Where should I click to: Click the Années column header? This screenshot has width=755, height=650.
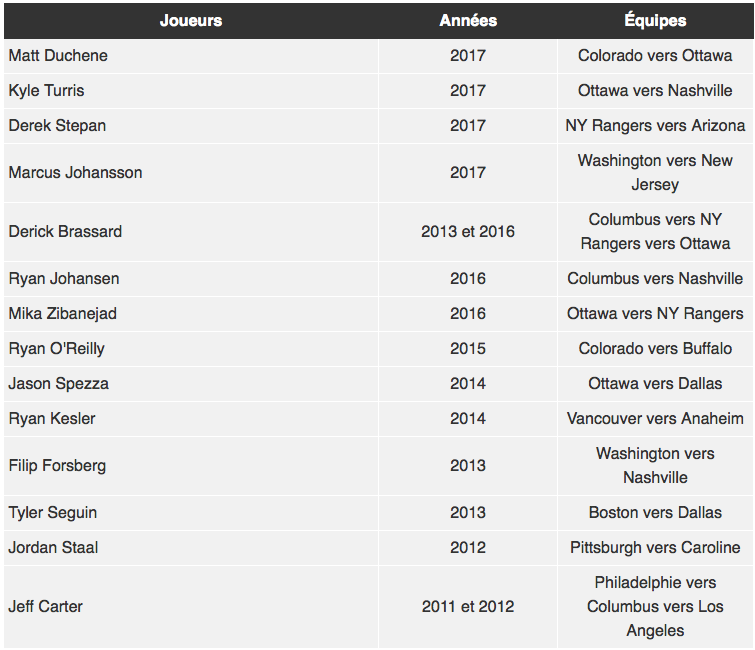(x=468, y=21)
